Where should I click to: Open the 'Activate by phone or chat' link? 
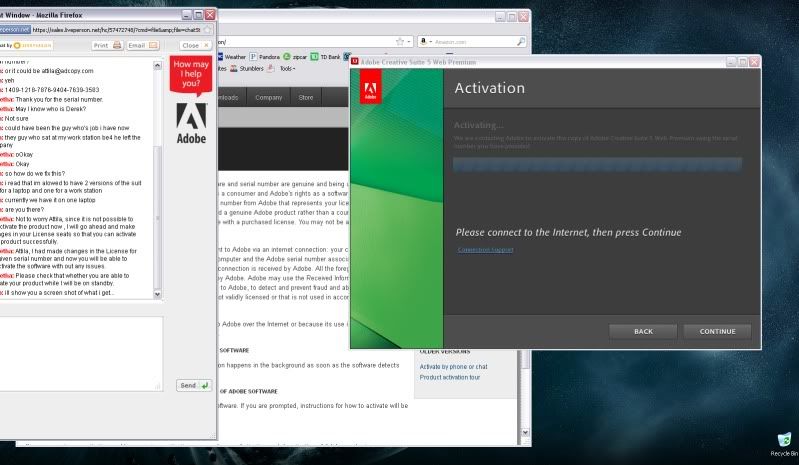(x=454, y=367)
